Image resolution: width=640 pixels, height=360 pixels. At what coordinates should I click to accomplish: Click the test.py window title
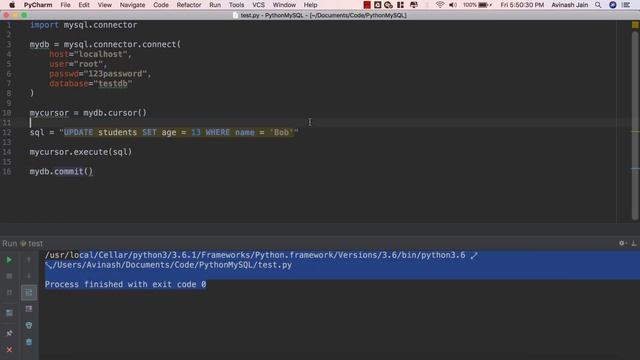pos(320,15)
